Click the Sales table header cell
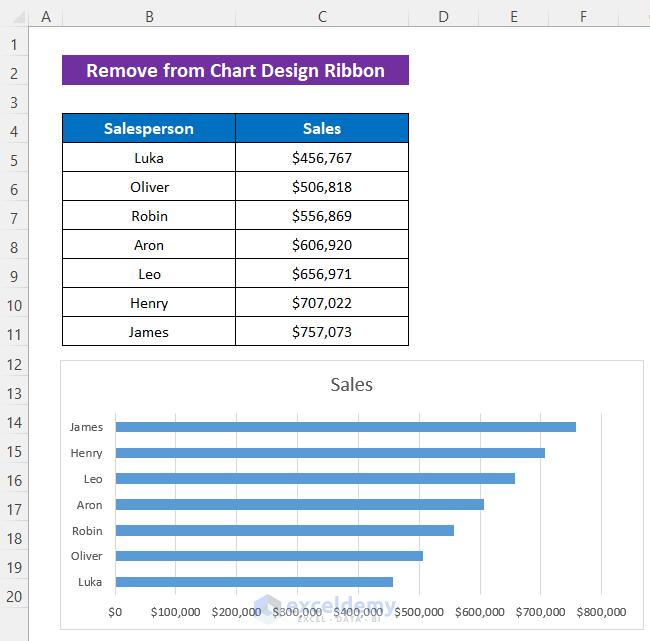This screenshot has width=650, height=641. click(x=322, y=129)
